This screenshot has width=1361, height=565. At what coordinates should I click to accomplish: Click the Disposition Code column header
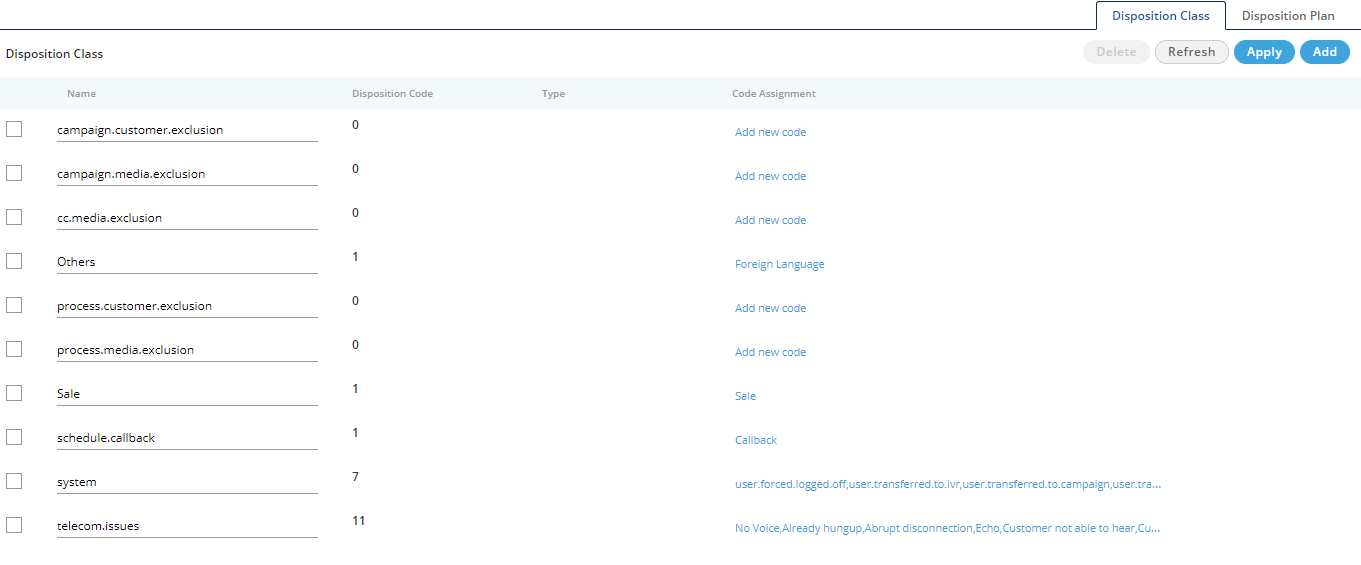392,94
